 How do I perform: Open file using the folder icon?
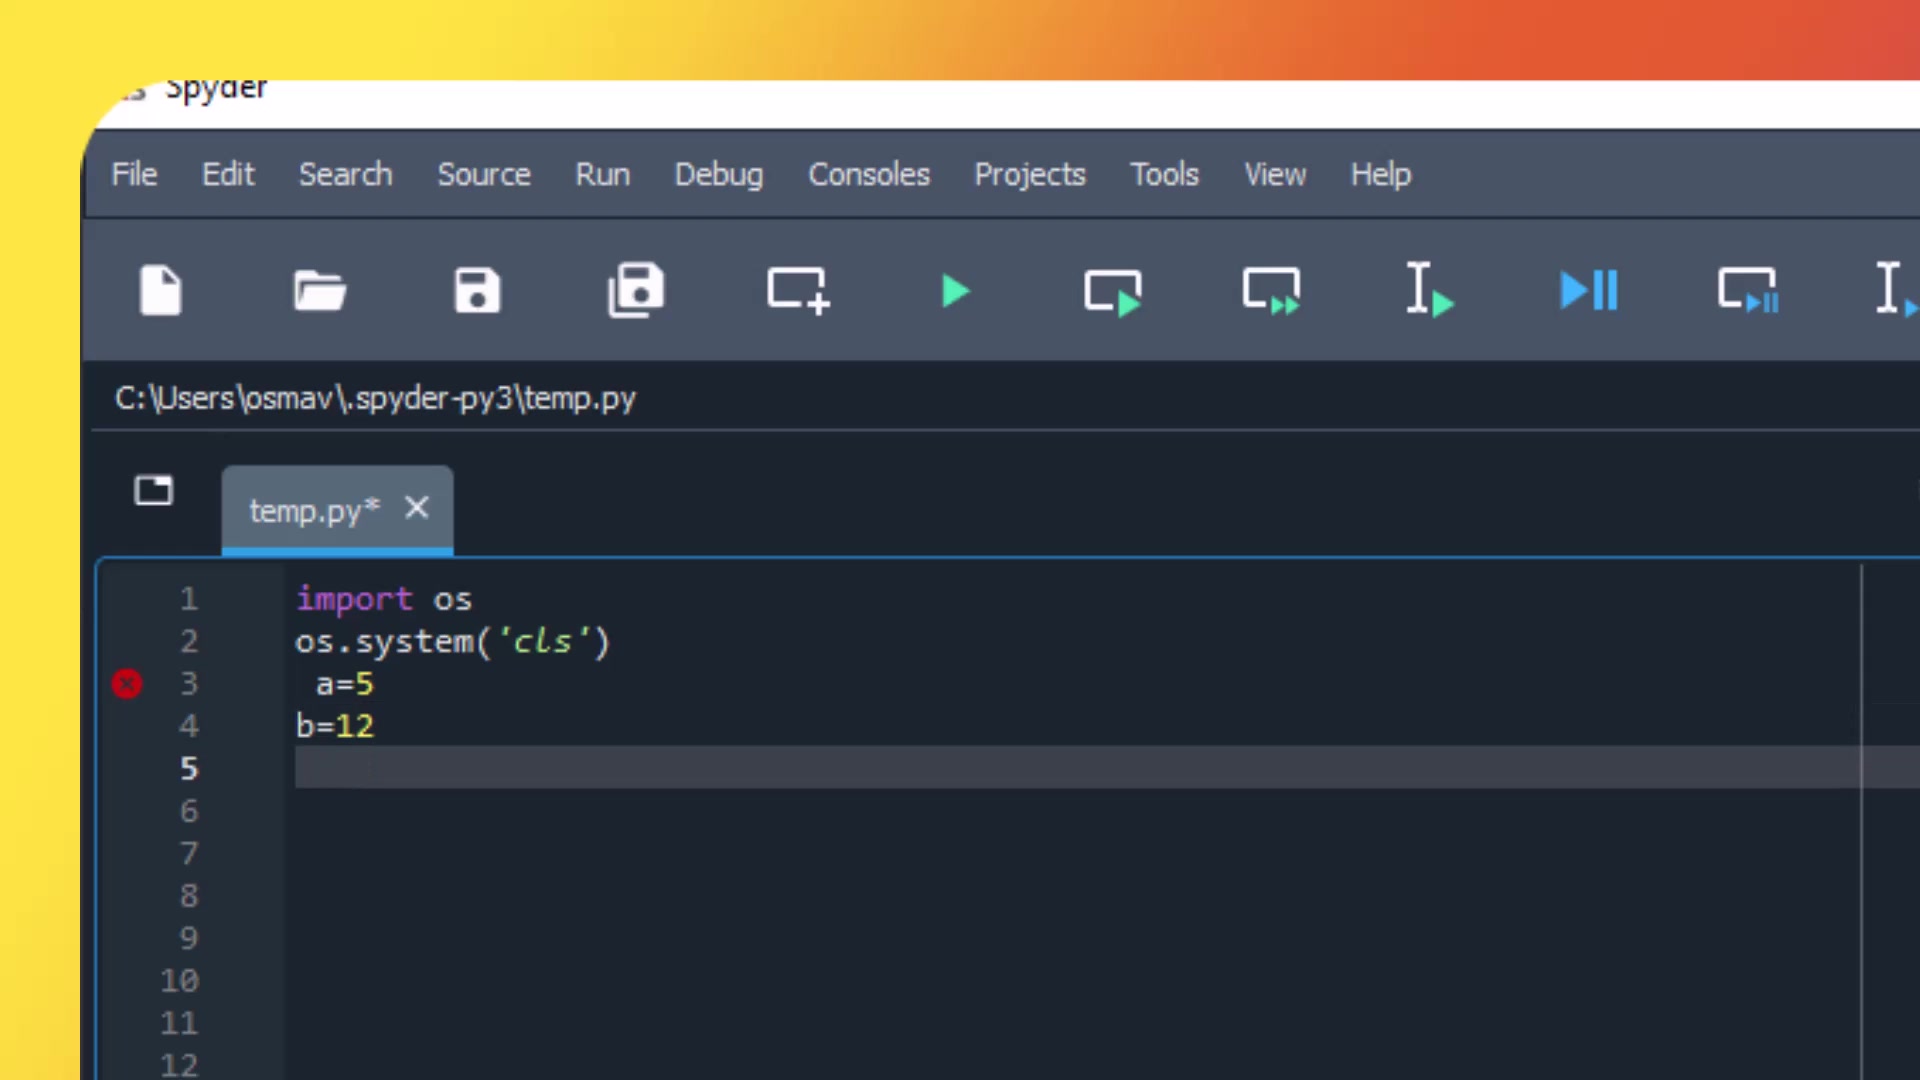(x=319, y=291)
